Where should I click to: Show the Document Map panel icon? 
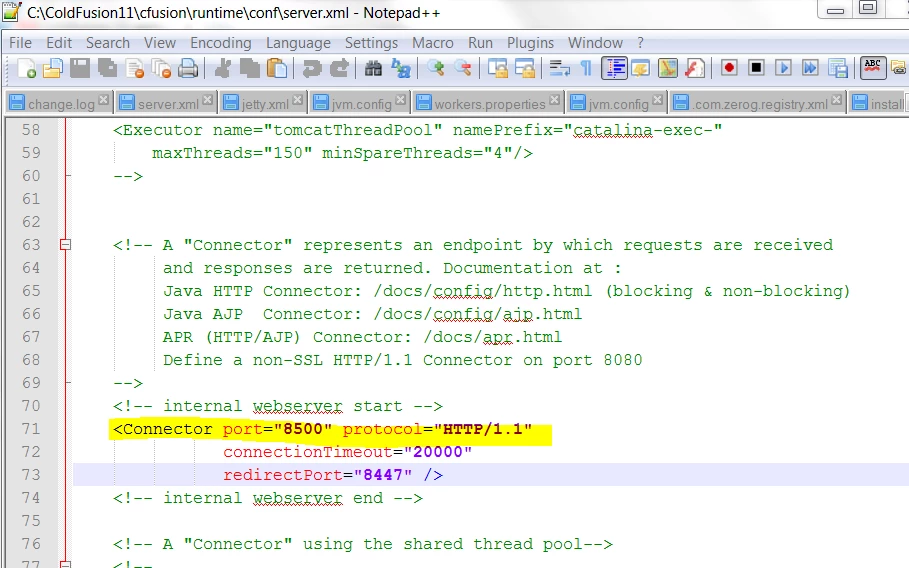tap(668, 68)
